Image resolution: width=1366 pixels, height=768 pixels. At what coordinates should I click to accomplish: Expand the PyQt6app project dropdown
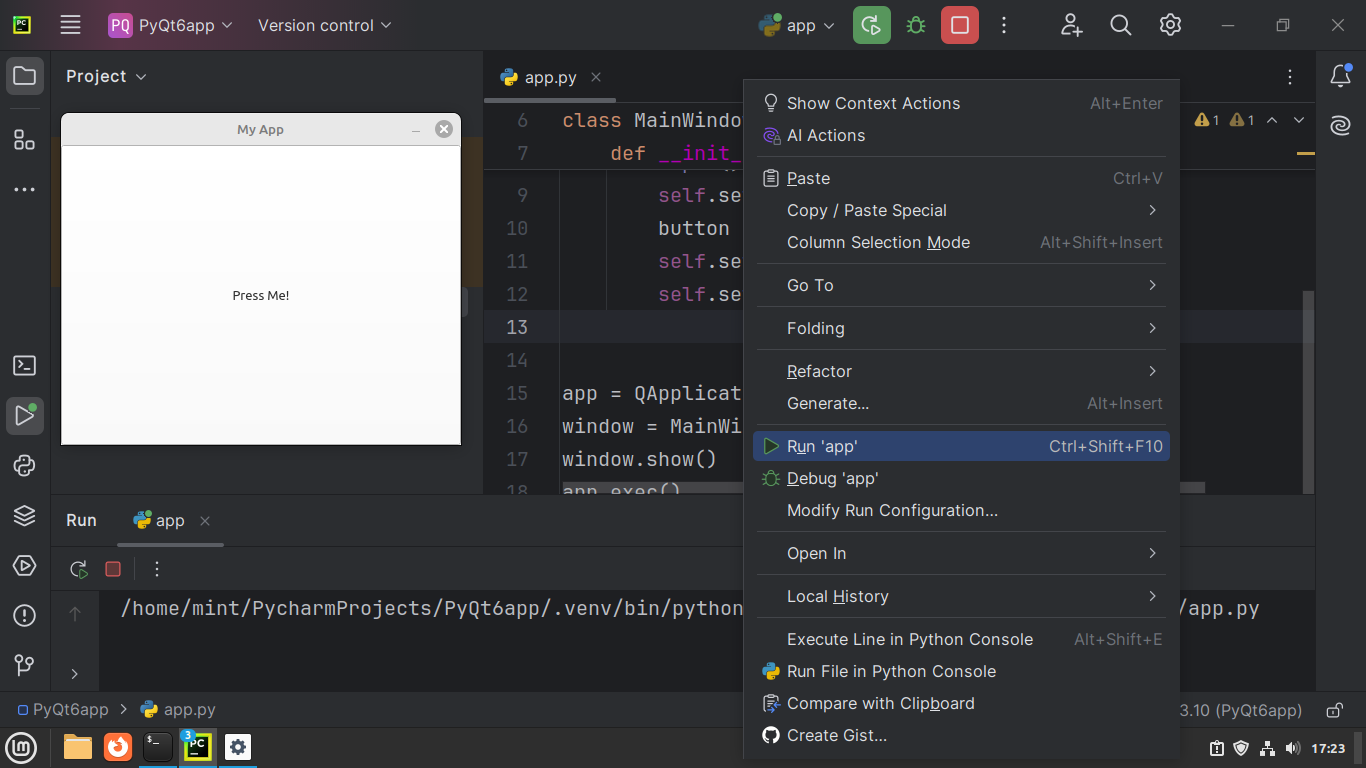[171, 25]
